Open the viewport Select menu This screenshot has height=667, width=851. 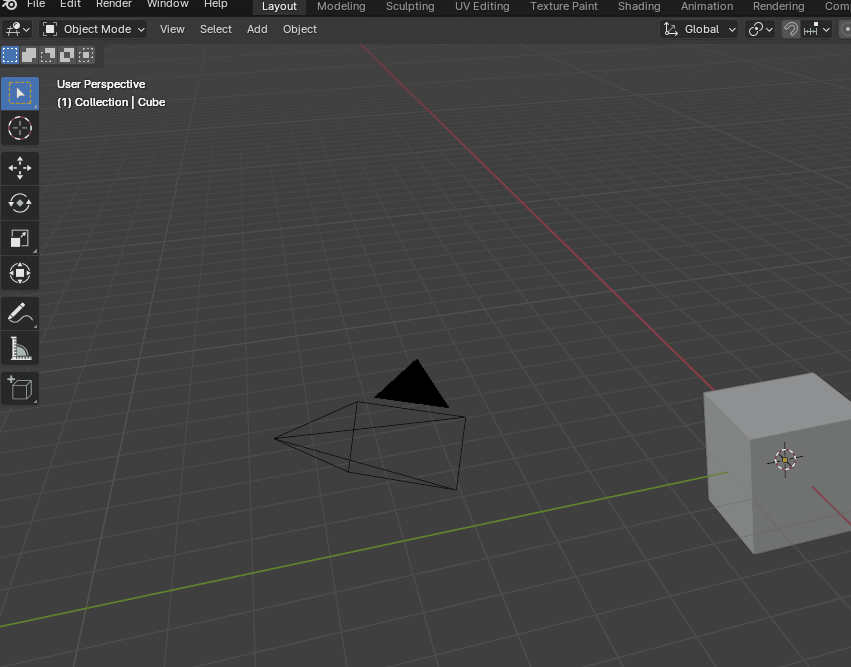[x=215, y=29]
